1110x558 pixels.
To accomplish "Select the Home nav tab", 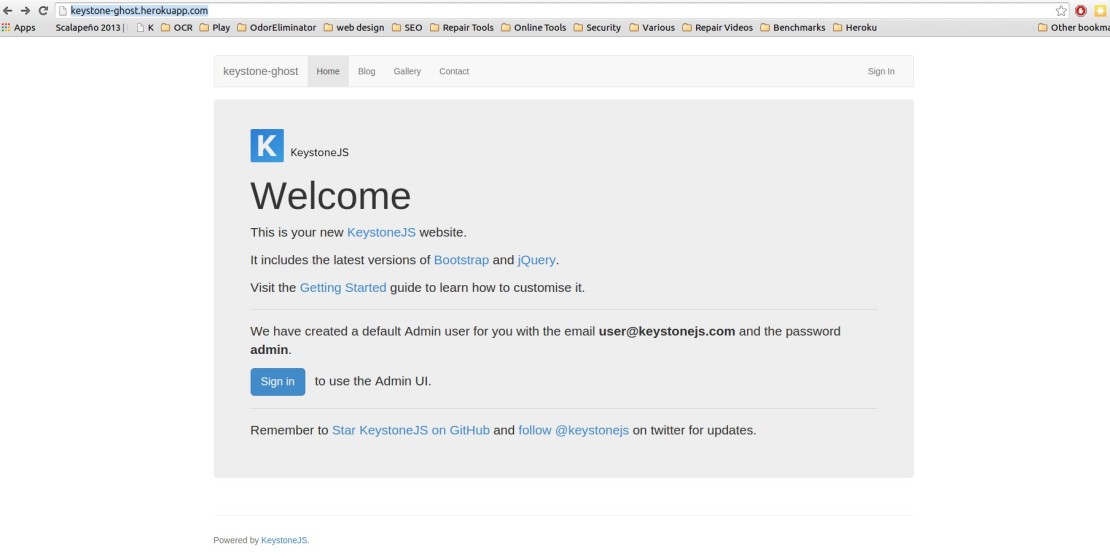I will tap(328, 71).
